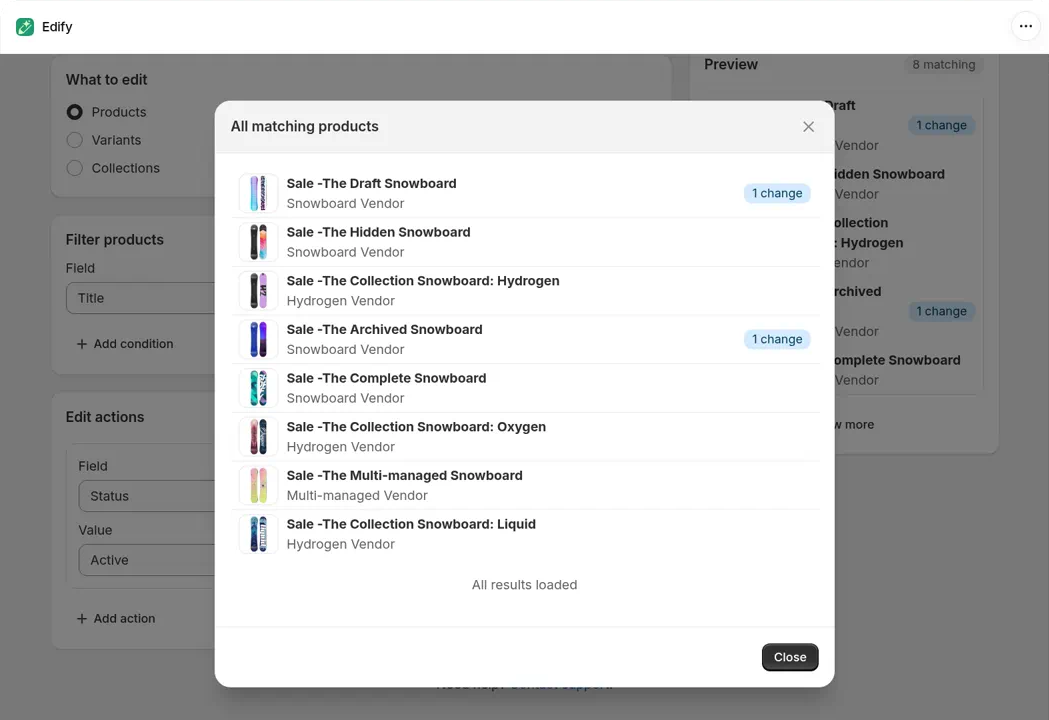Select the Sale -The Complete Snowboard title
Viewport: 1049px width, 720px height.
pos(387,378)
